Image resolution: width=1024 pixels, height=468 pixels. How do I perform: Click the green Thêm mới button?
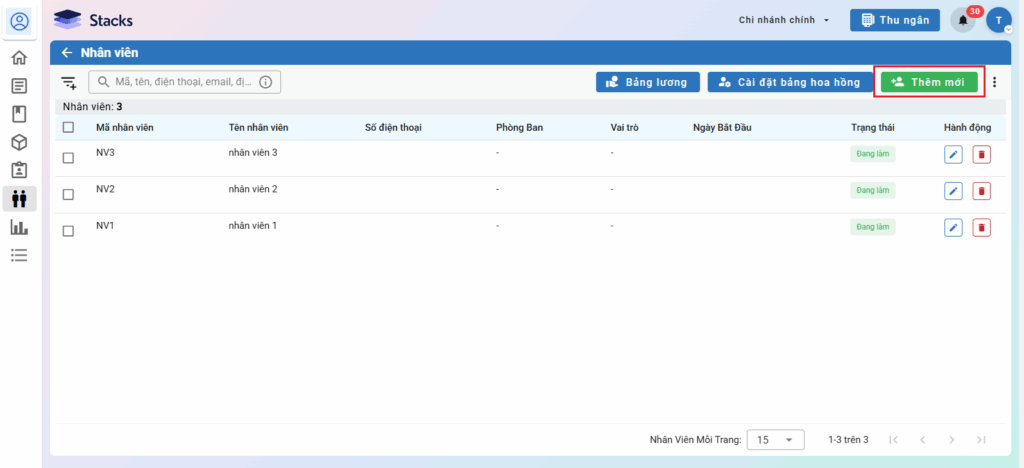pyautogui.click(x=929, y=82)
